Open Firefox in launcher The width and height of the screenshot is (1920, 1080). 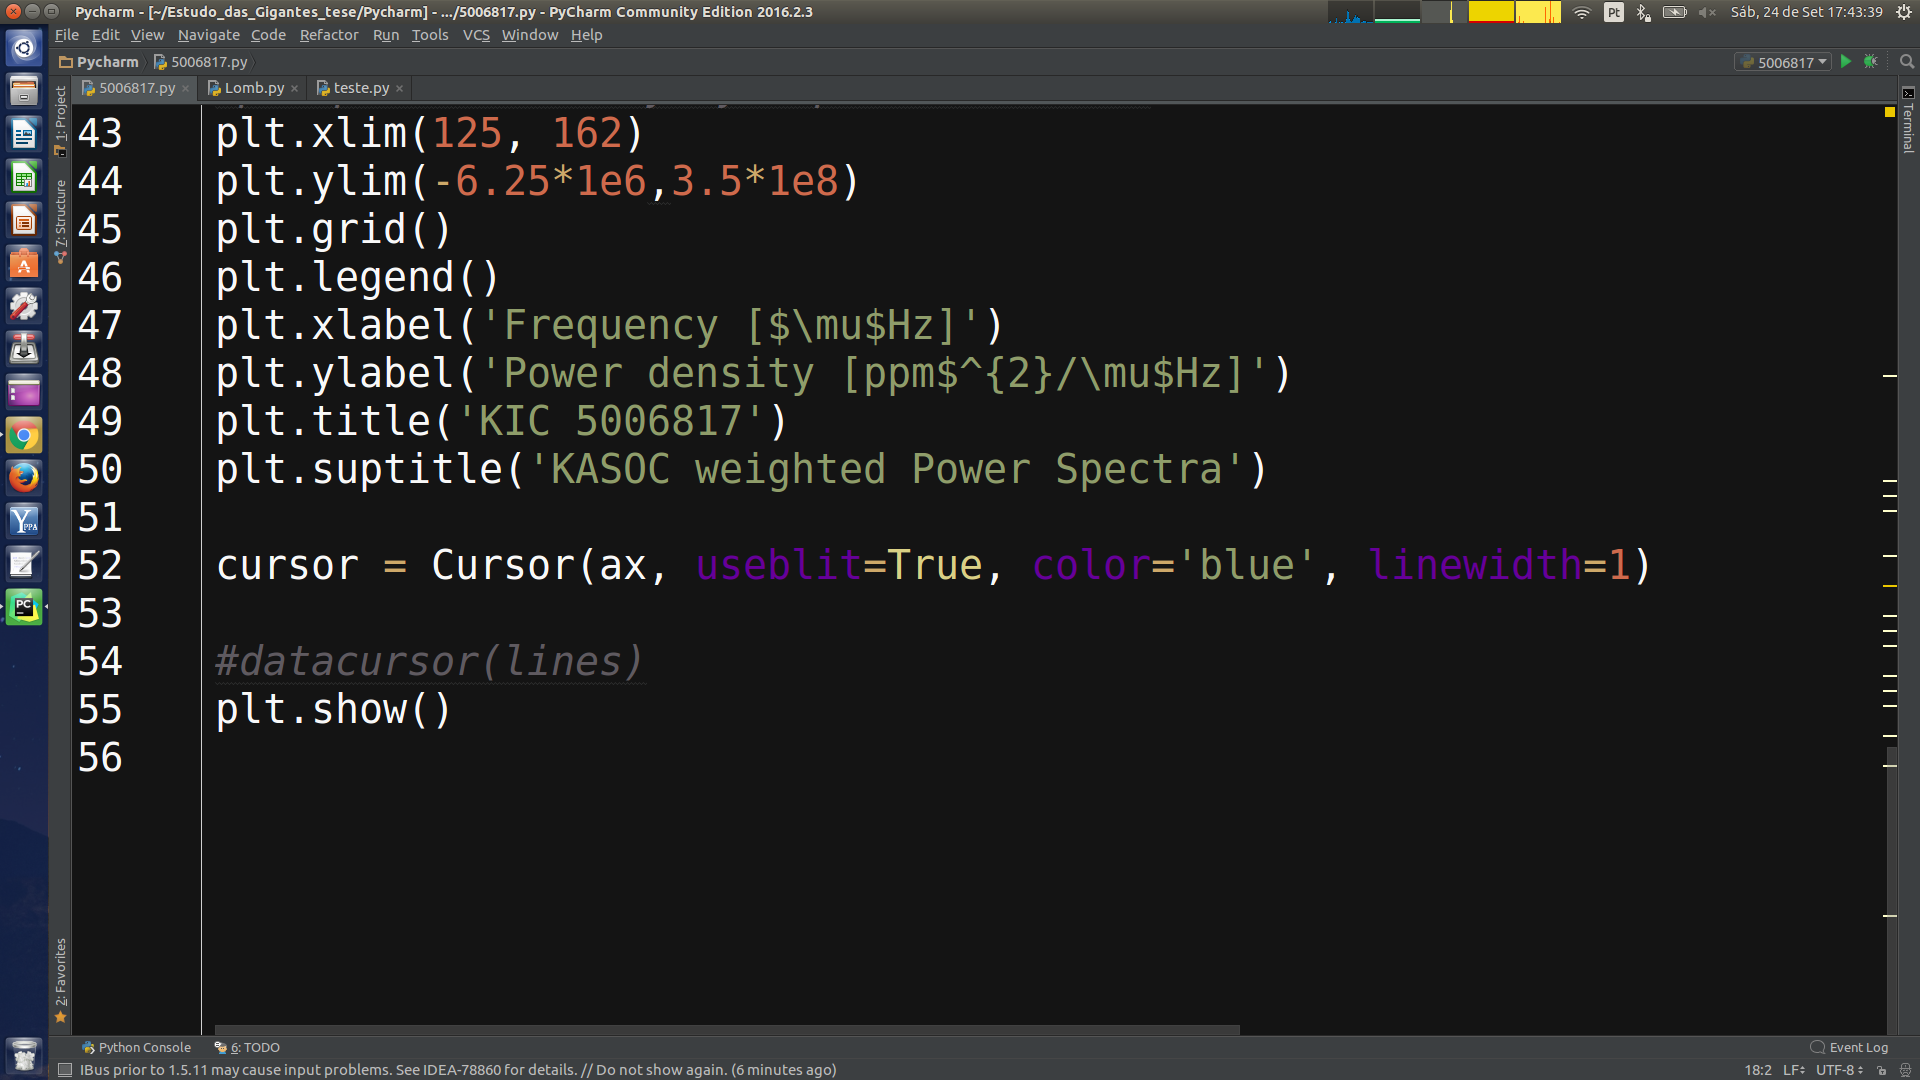(24, 478)
